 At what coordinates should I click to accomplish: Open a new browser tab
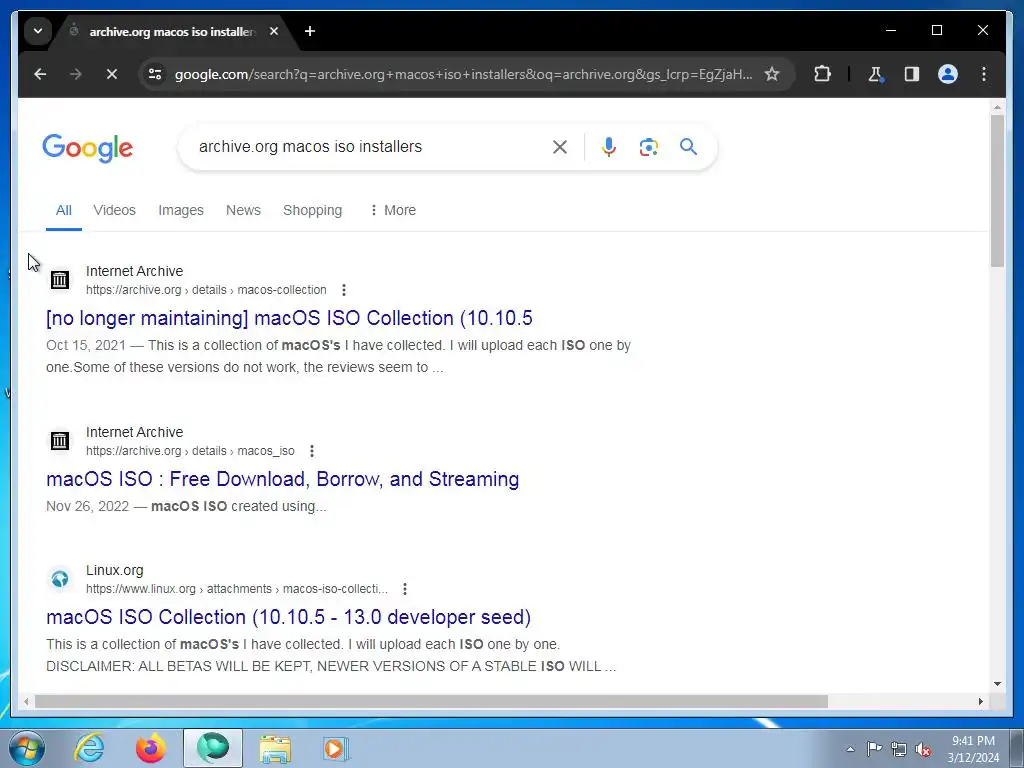310,31
